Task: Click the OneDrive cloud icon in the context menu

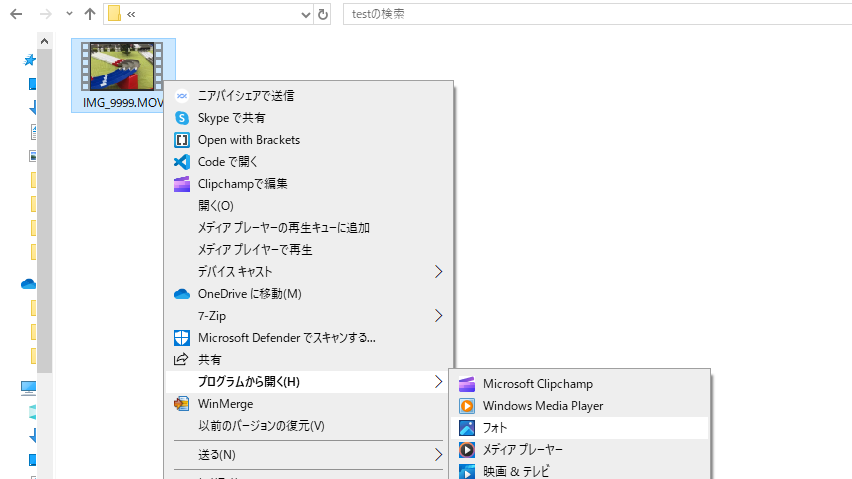Action: pyautogui.click(x=181, y=294)
